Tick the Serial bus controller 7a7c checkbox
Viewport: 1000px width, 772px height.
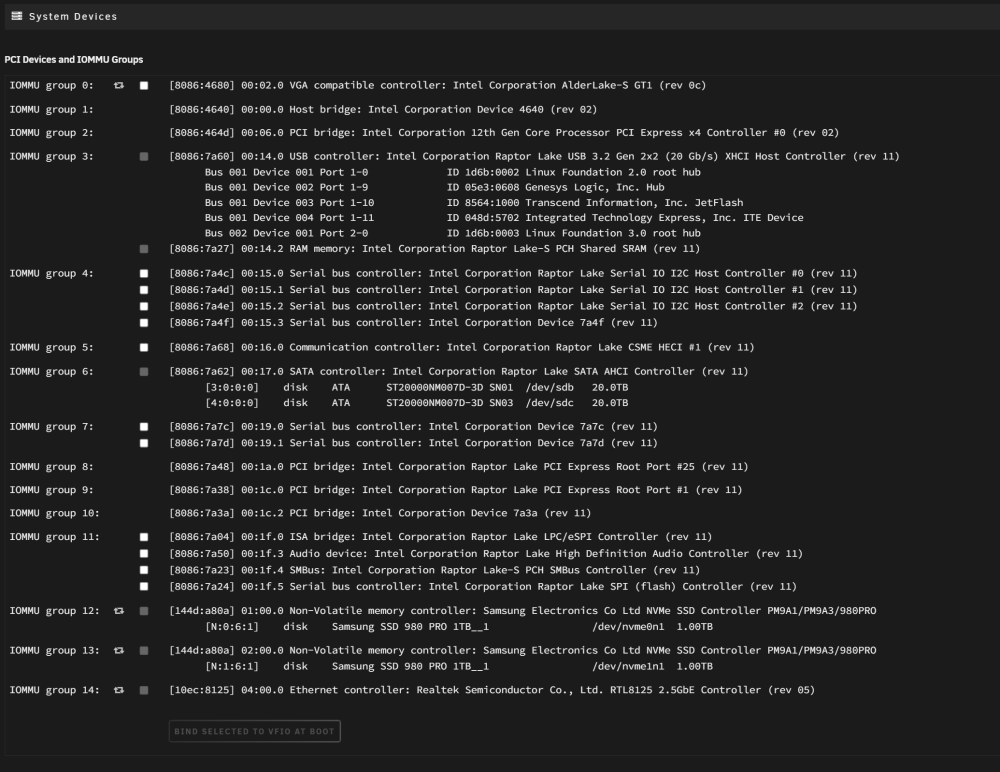(x=144, y=427)
